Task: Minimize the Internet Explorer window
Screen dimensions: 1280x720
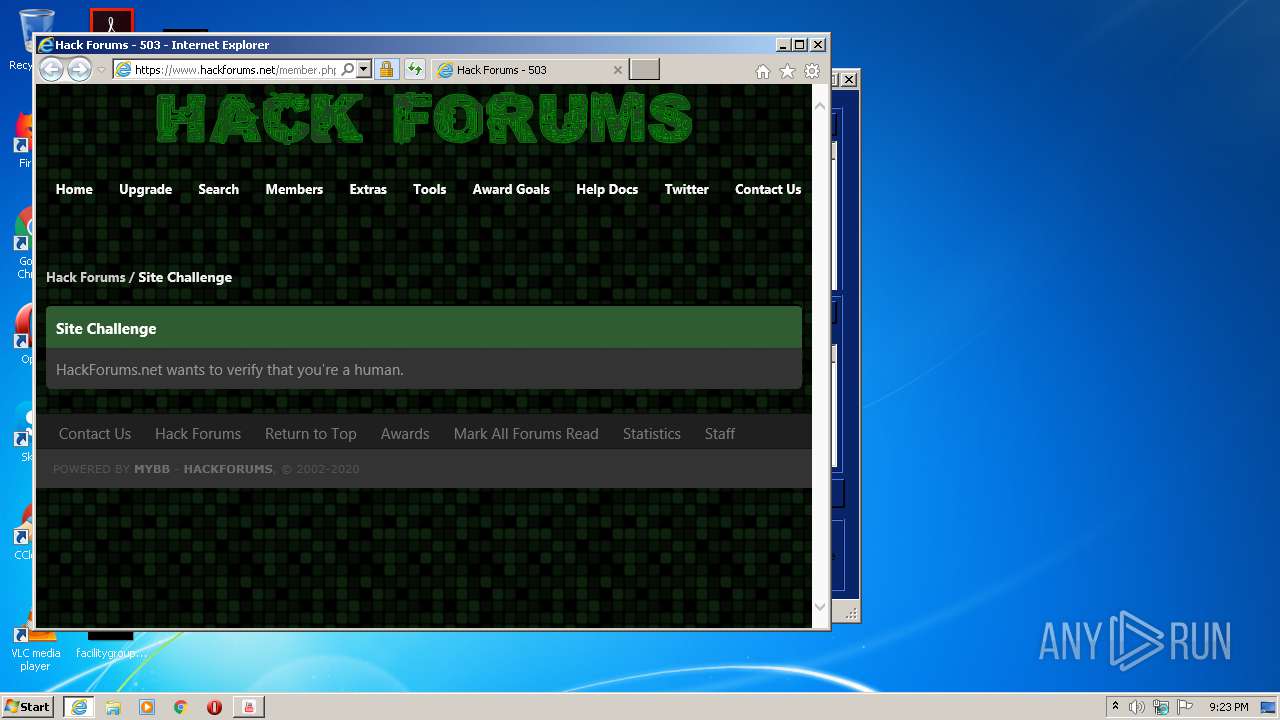Action: (782, 45)
